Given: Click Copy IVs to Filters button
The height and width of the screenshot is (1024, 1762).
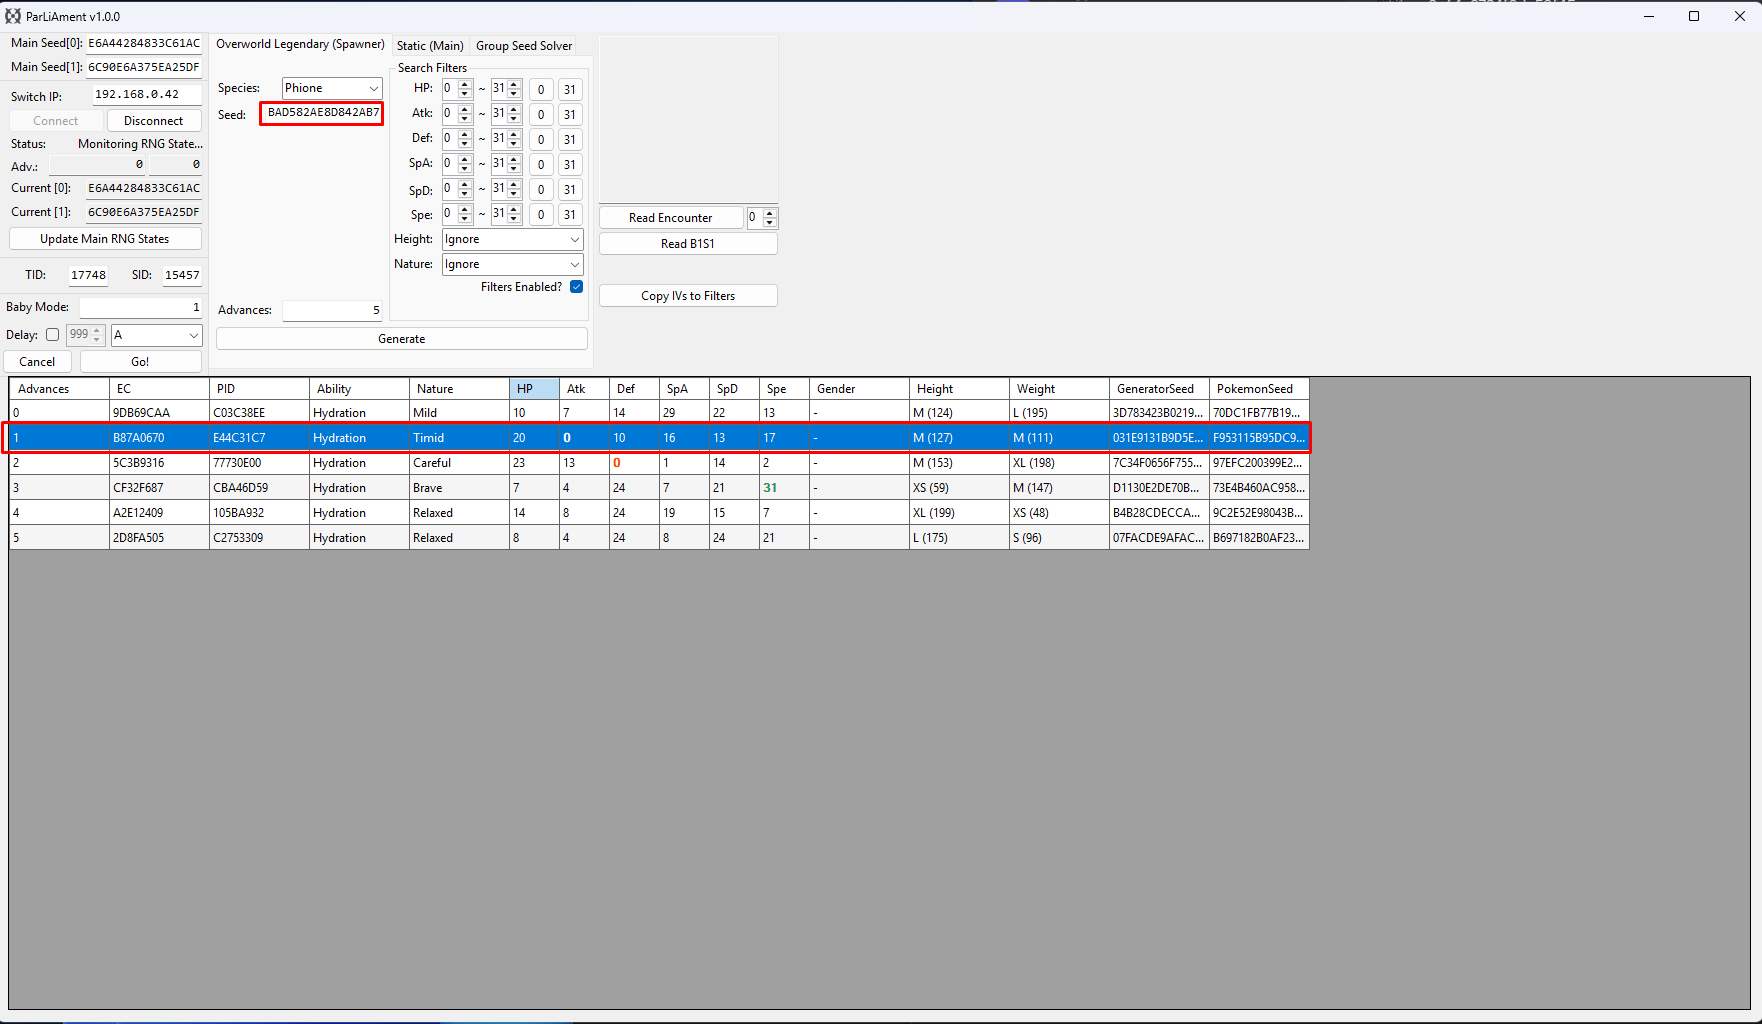Looking at the screenshot, I should pos(688,296).
